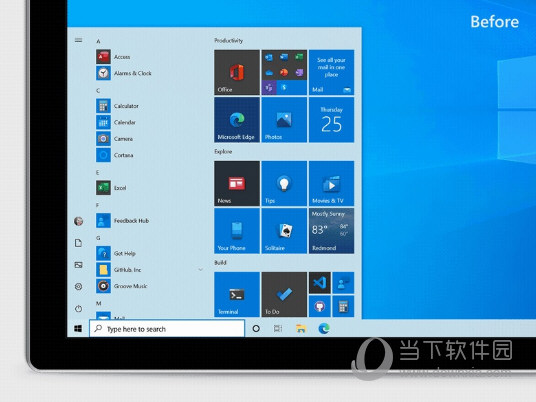Open the Calendar tile showing Thursday 25
This screenshot has height=402, width=536.
pyautogui.click(x=331, y=120)
